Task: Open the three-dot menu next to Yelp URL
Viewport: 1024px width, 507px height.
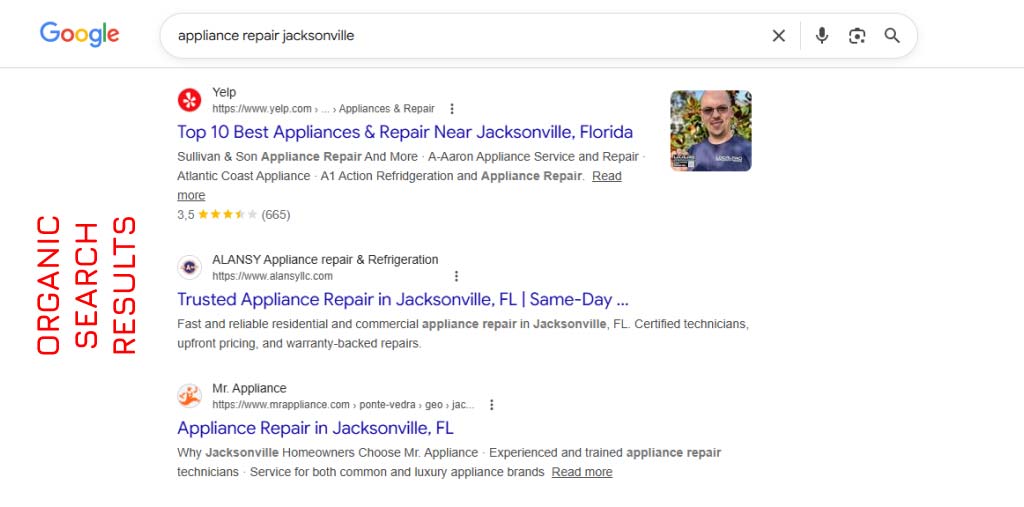Action: point(451,108)
